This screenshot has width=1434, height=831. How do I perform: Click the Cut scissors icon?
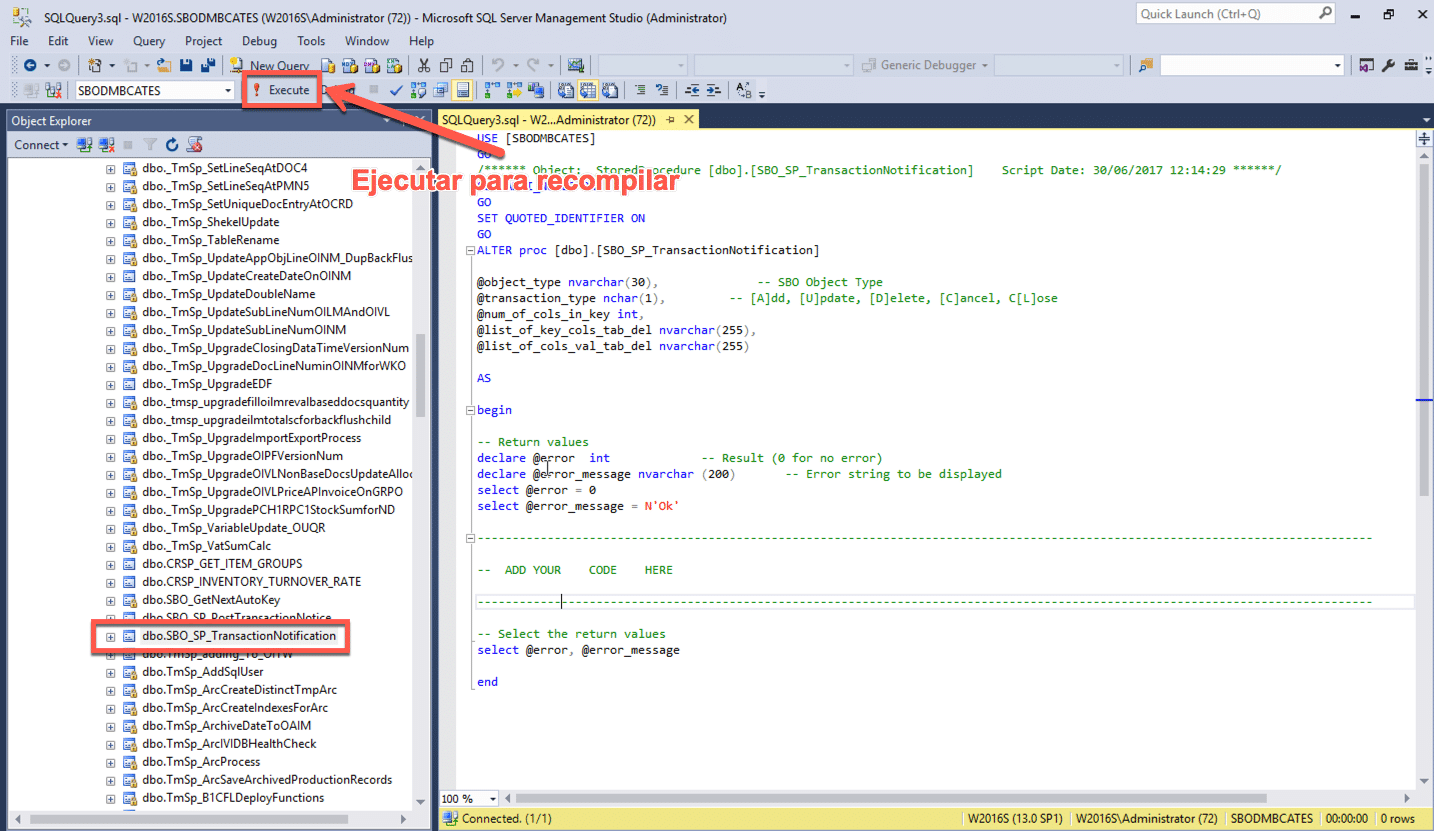[x=423, y=66]
